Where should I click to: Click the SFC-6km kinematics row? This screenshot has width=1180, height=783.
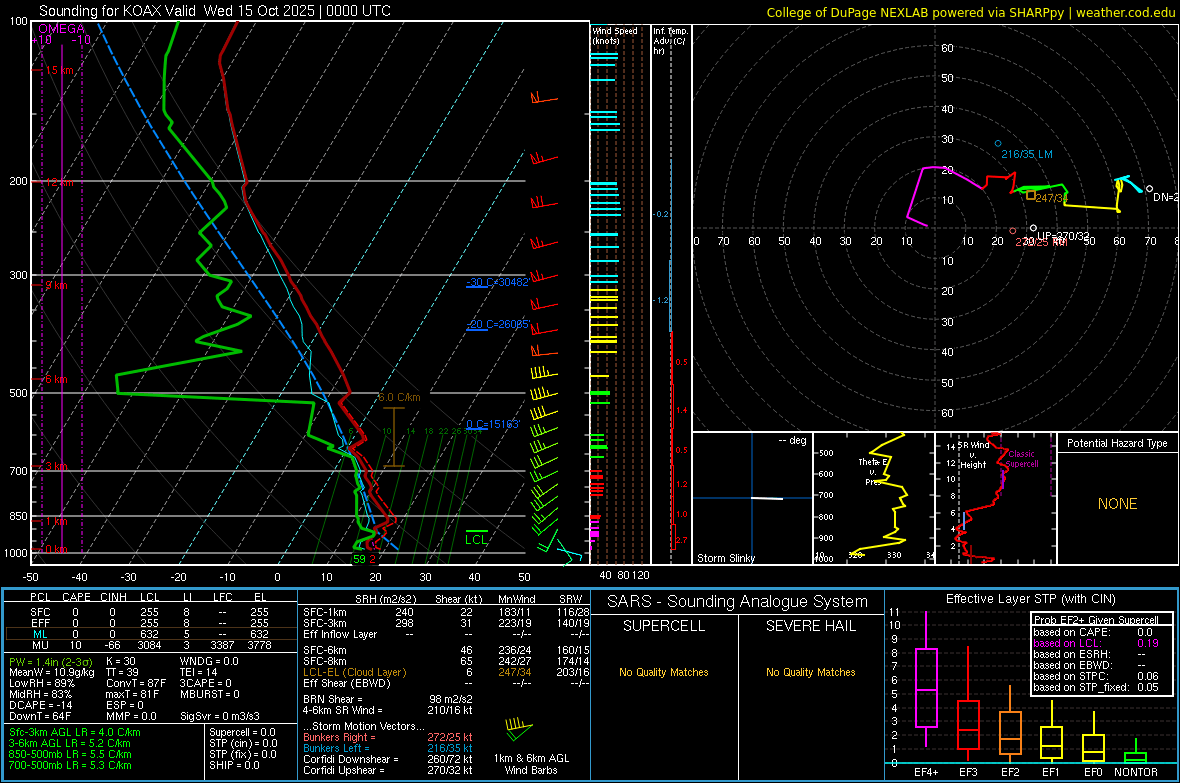[446, 650]
